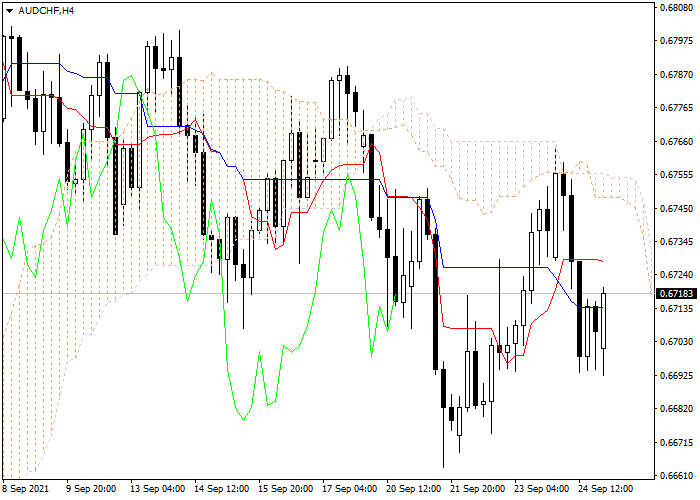The height and width of the screenshot is (500, 700).
Task: Click the 0.67450 price scale label
Action: tap(677, 208)
